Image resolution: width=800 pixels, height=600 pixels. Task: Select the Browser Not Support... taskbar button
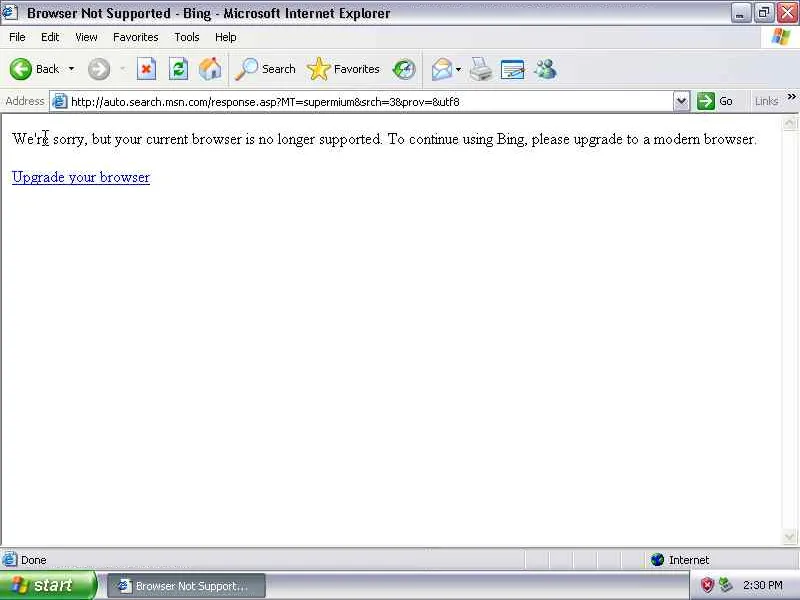click(x=187, y=586)
